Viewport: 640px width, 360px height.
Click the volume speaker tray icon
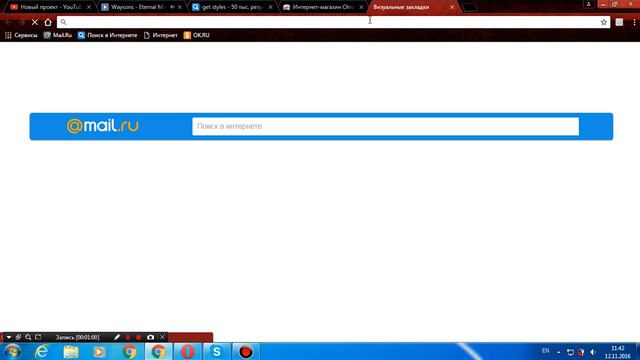(x=593, y=352)
